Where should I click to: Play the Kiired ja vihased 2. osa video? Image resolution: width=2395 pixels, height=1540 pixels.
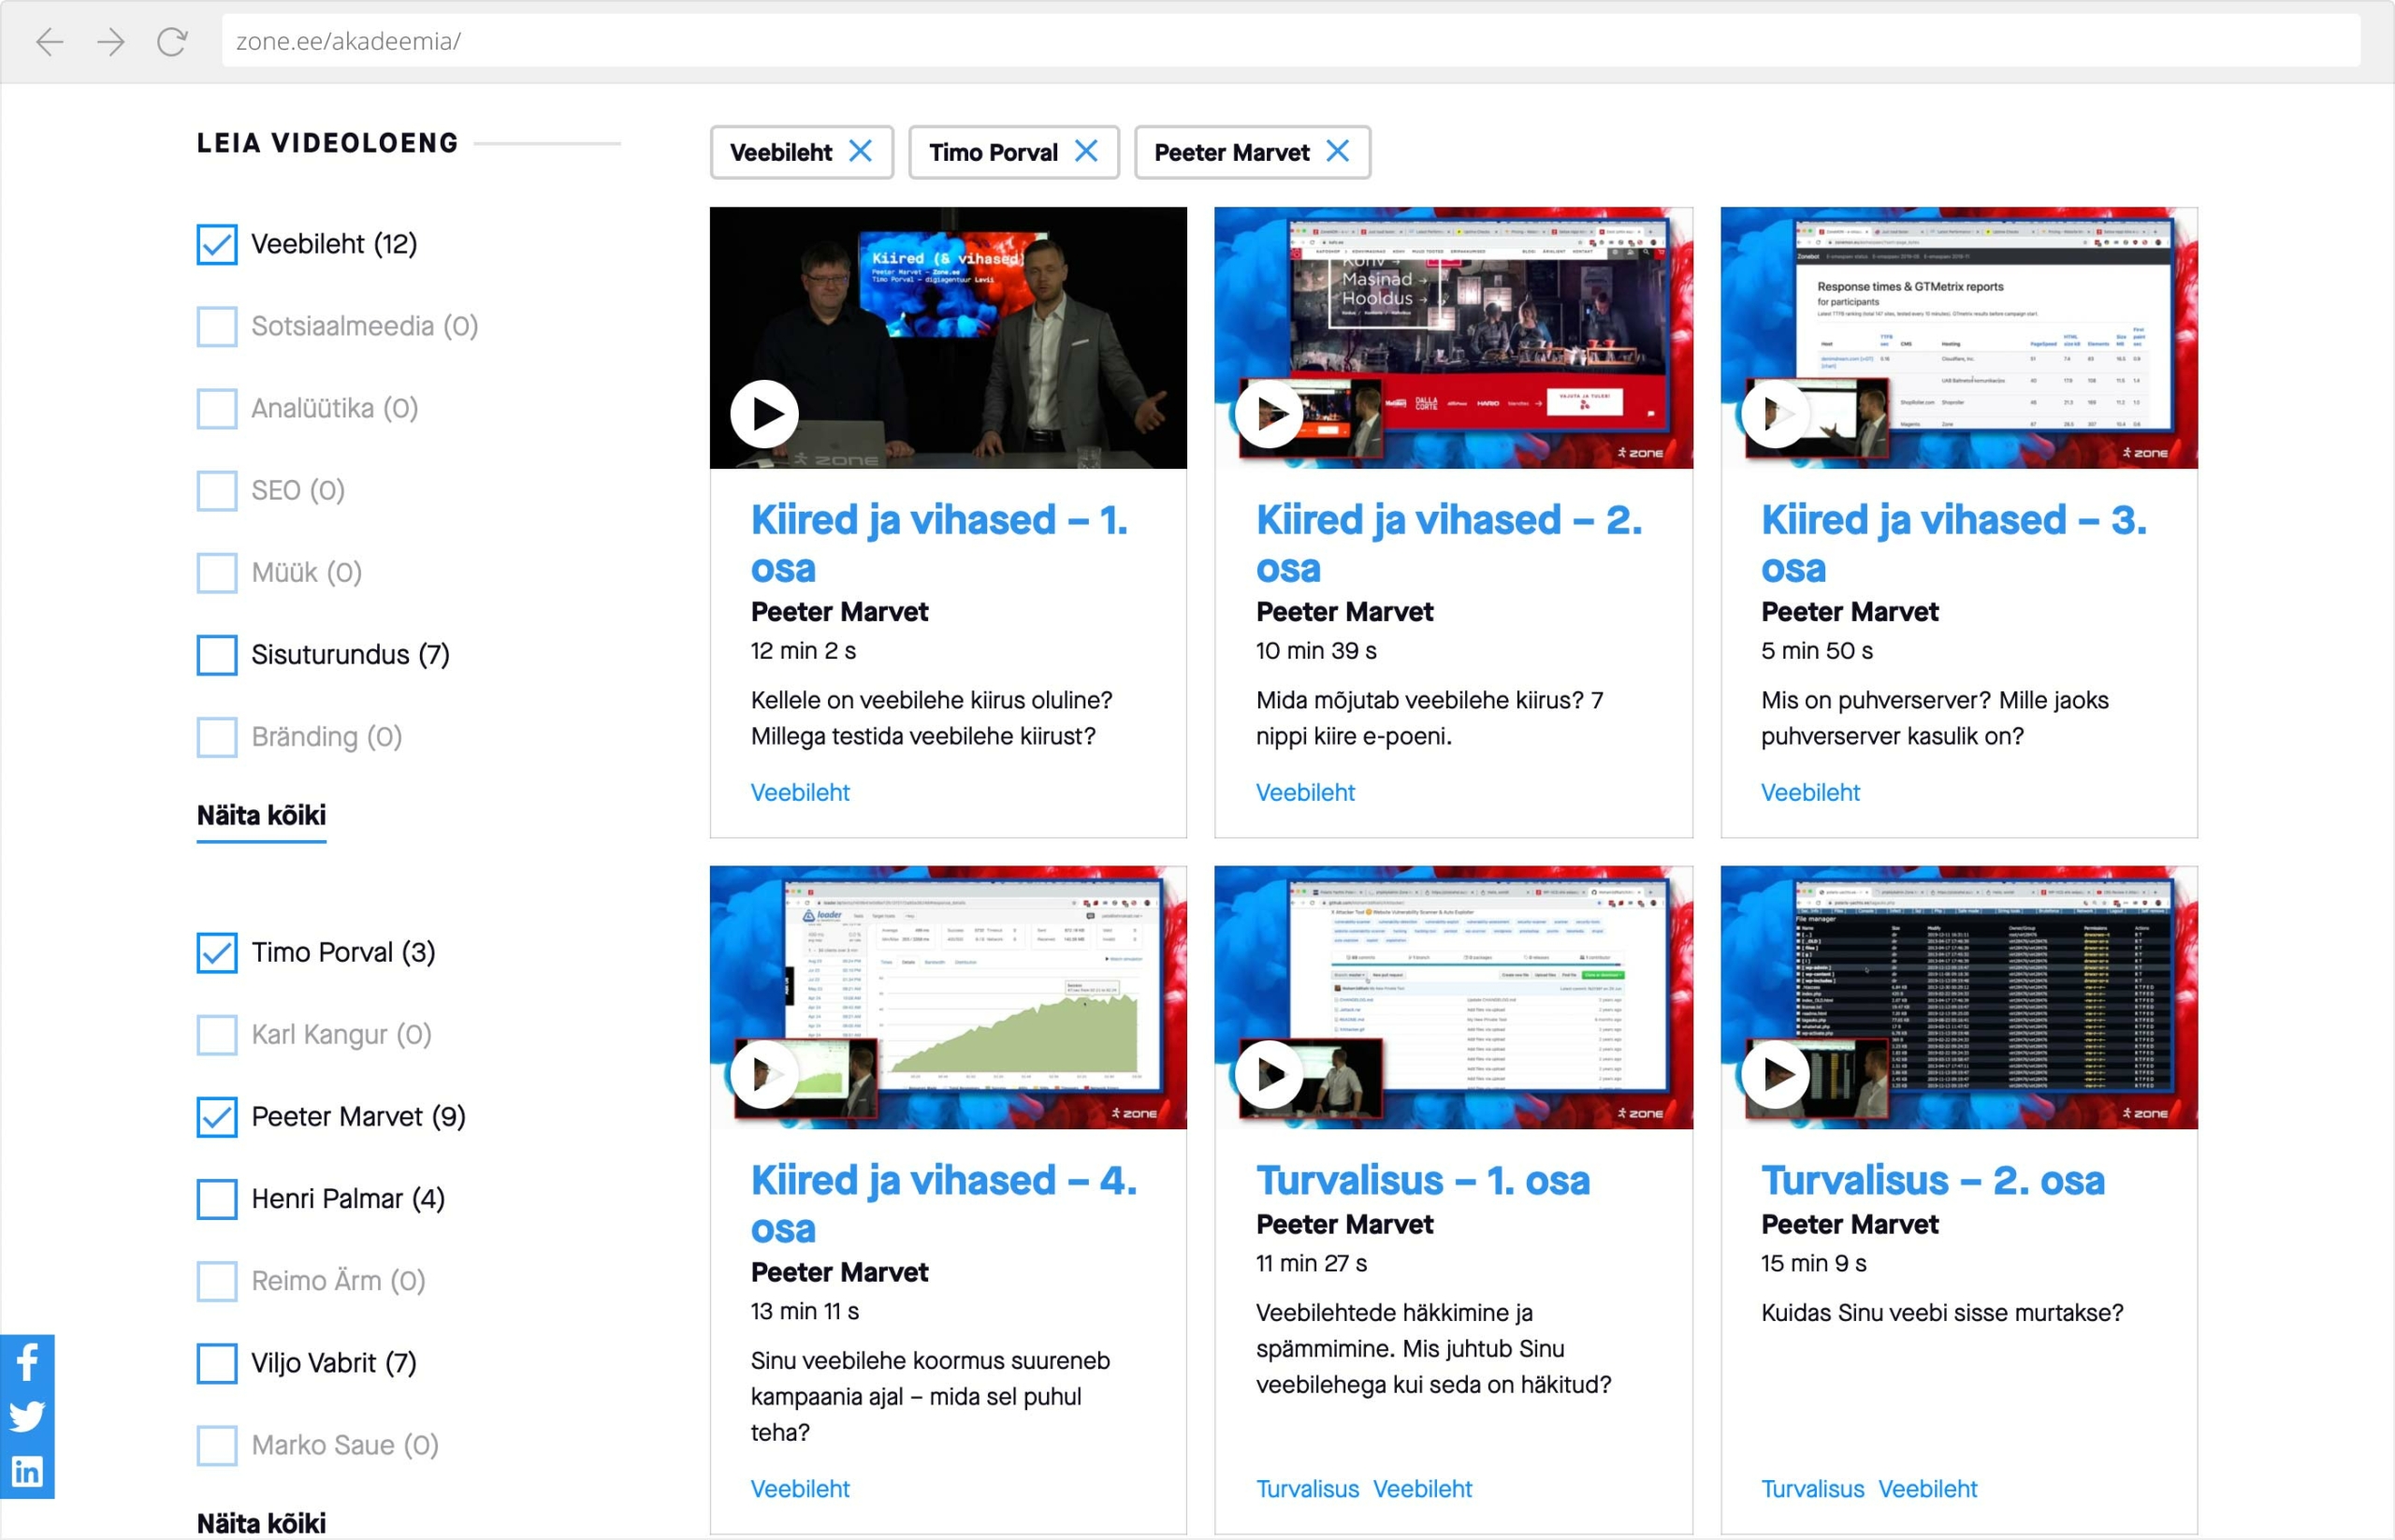1269,413
